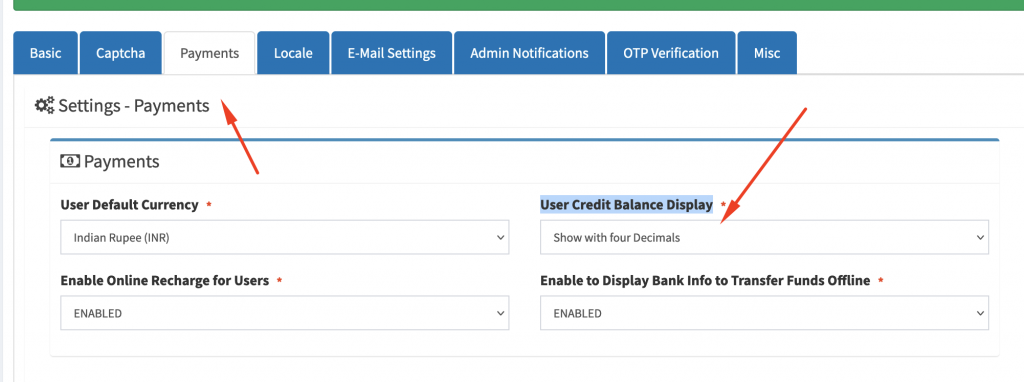Open the E-Mail Settings tab

(392, 53)
